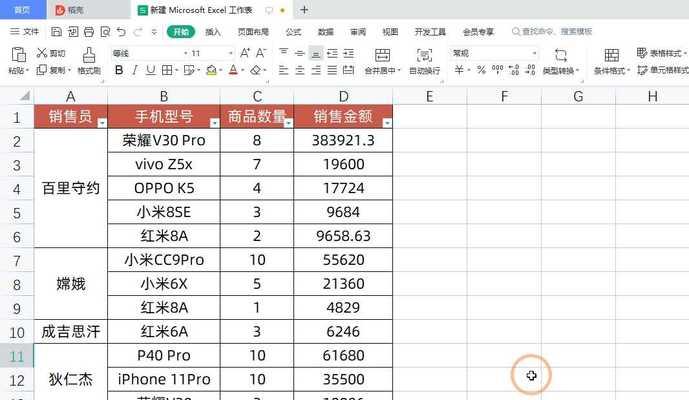Switch to the 插入 ribbon tab
Screen dimensions: 689x400
pyautogui.click(x=213, y=32)
